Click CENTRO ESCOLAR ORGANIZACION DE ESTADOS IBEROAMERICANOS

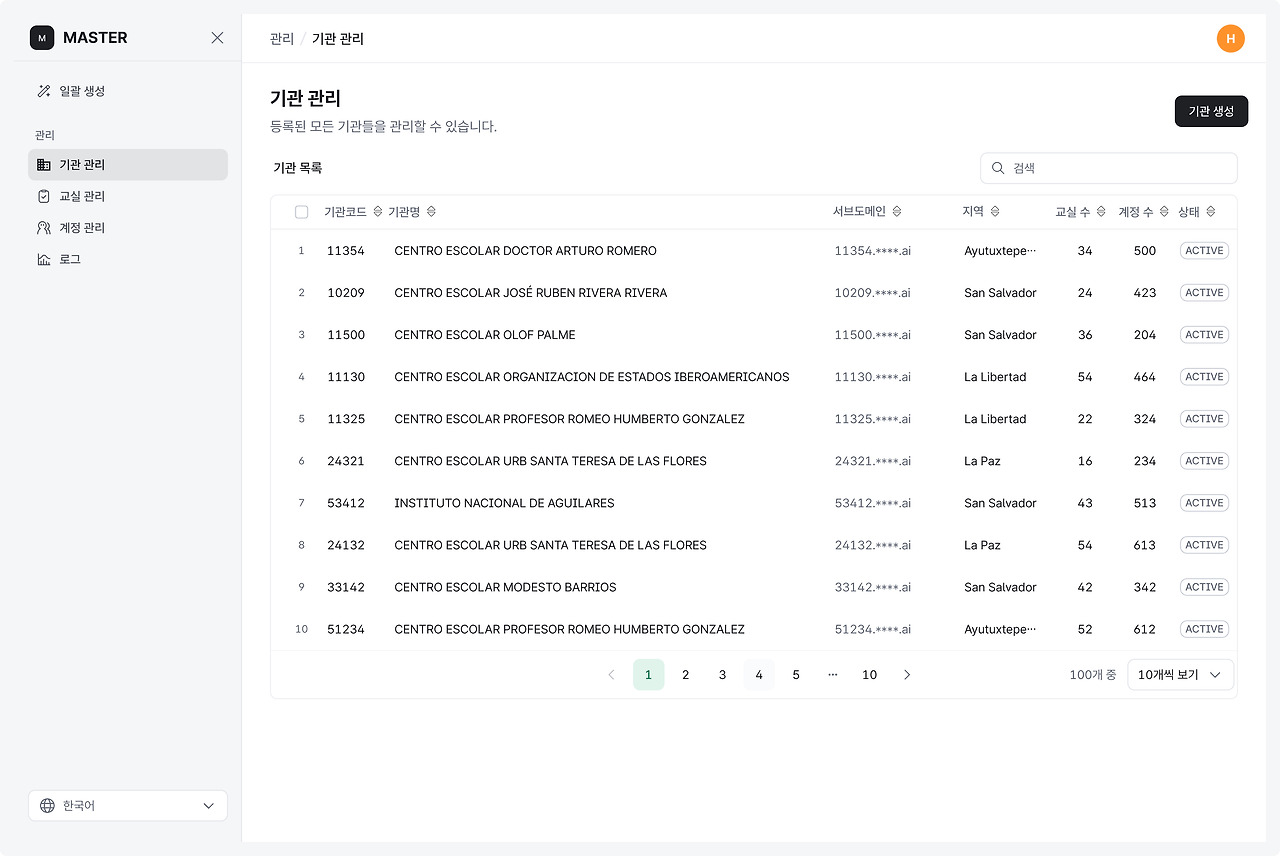[x=592, y=377]
